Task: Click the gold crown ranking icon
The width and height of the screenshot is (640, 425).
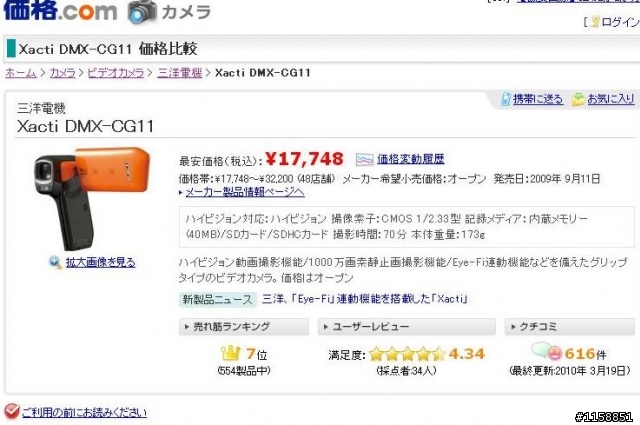Action: tap(231, 353)
